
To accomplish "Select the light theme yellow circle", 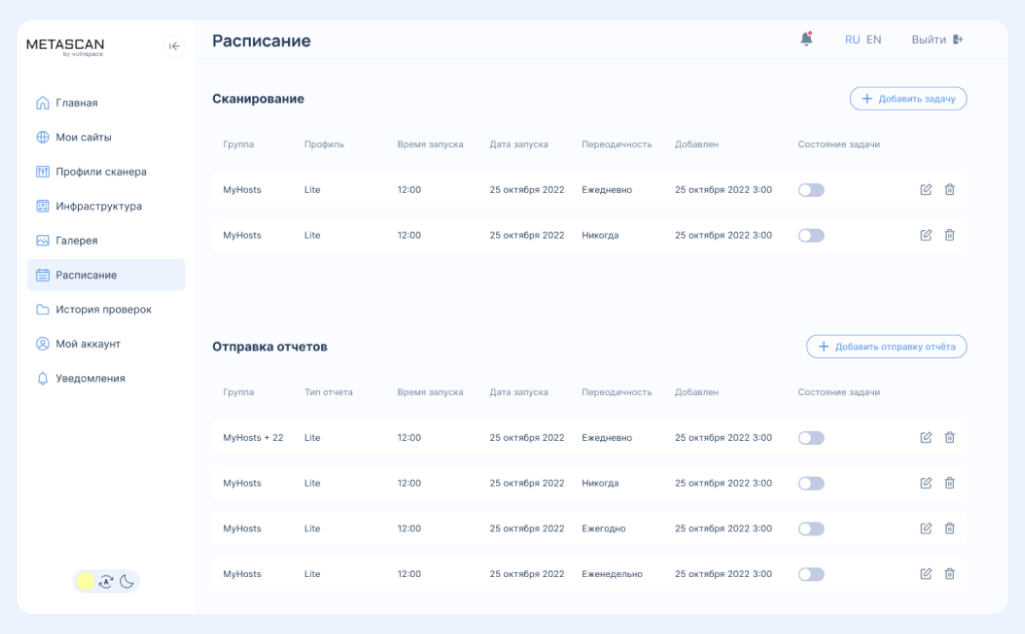I will tap(85, 581).
